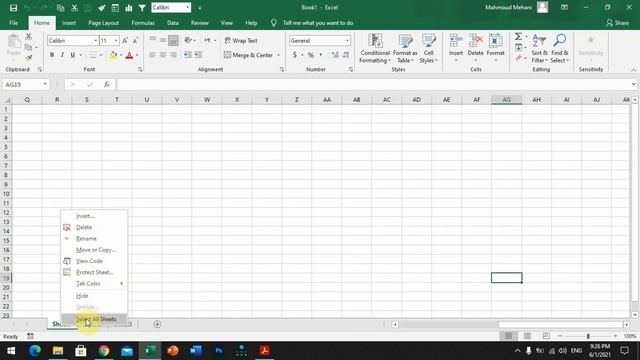Click the formula bar input
The image size is (640, 360).
point(373,84)
